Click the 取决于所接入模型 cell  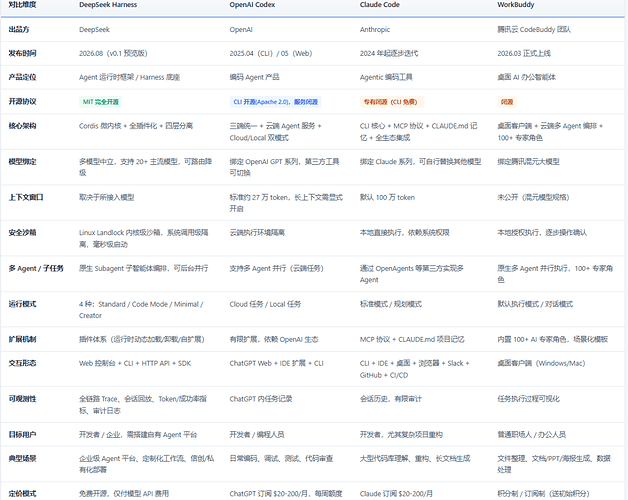[107, 197]
